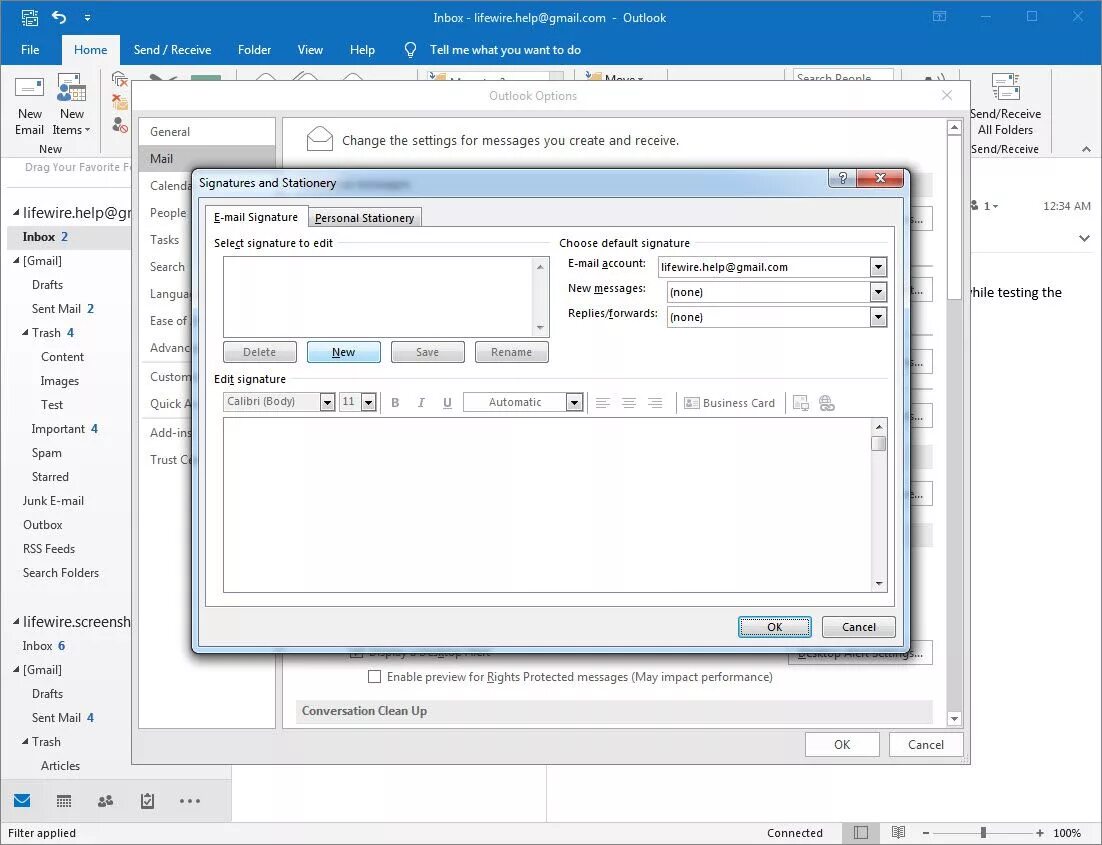Toggle Bold in signature editor
Viewport: 1102px width, 845px height.
395,403
